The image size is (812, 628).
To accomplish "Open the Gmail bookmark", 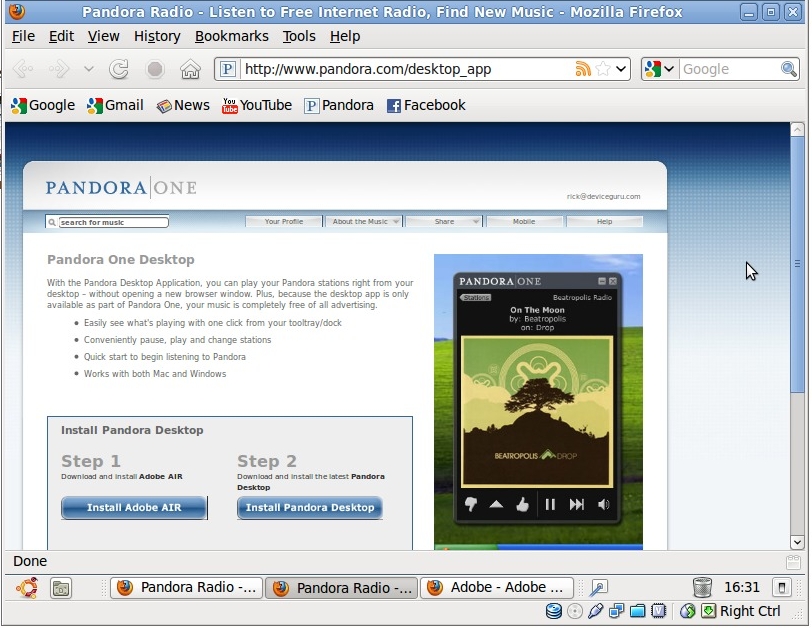I will pyautogui.click(x=115, y=105).
